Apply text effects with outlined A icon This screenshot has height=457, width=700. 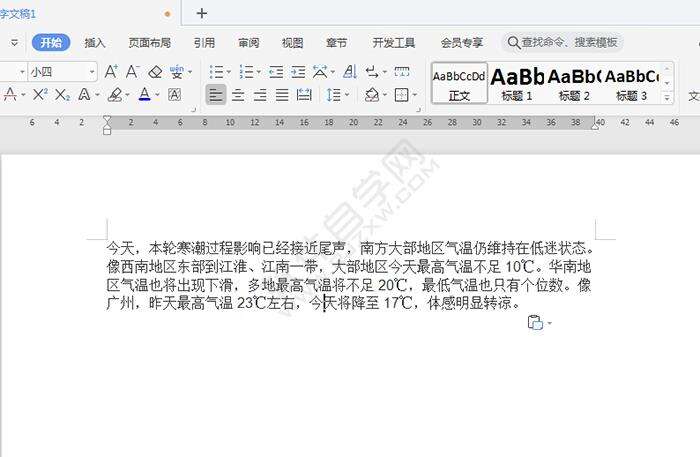pos(84,94)
